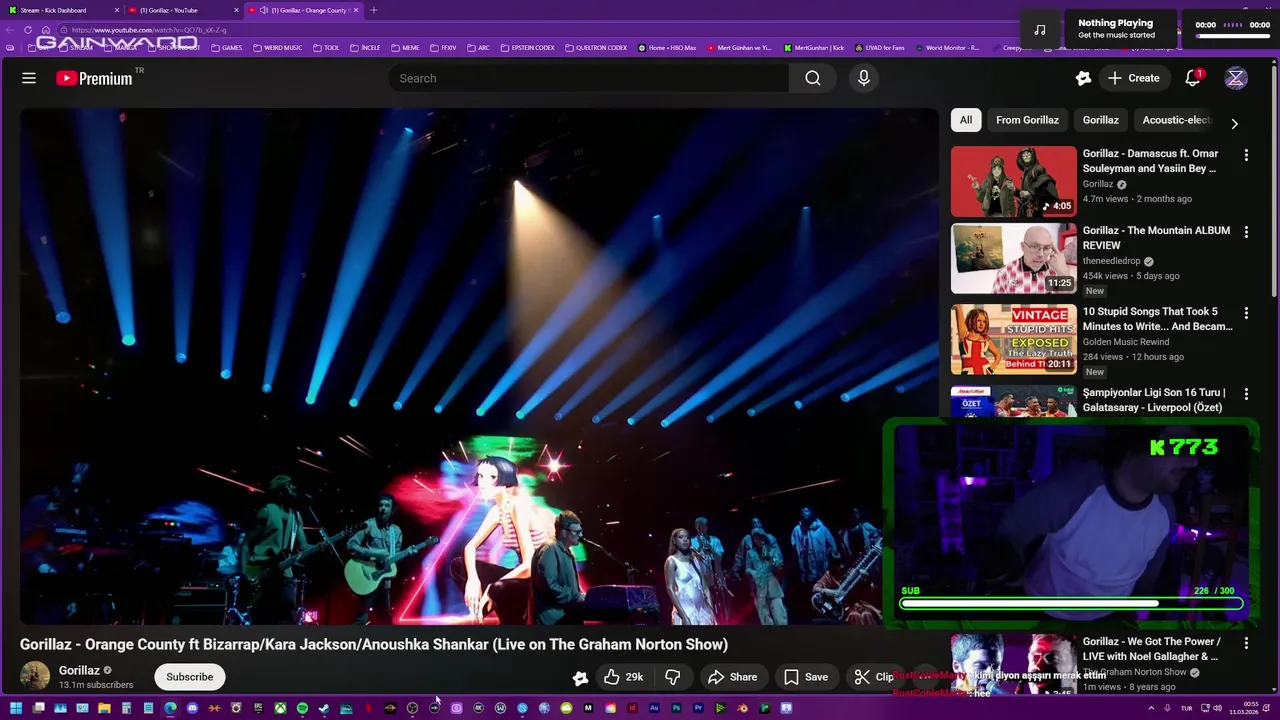Open The Mountain ALBUM REVIEW thumbnail
Viewport: 1280px width, 720px height.
(1014, 258)
